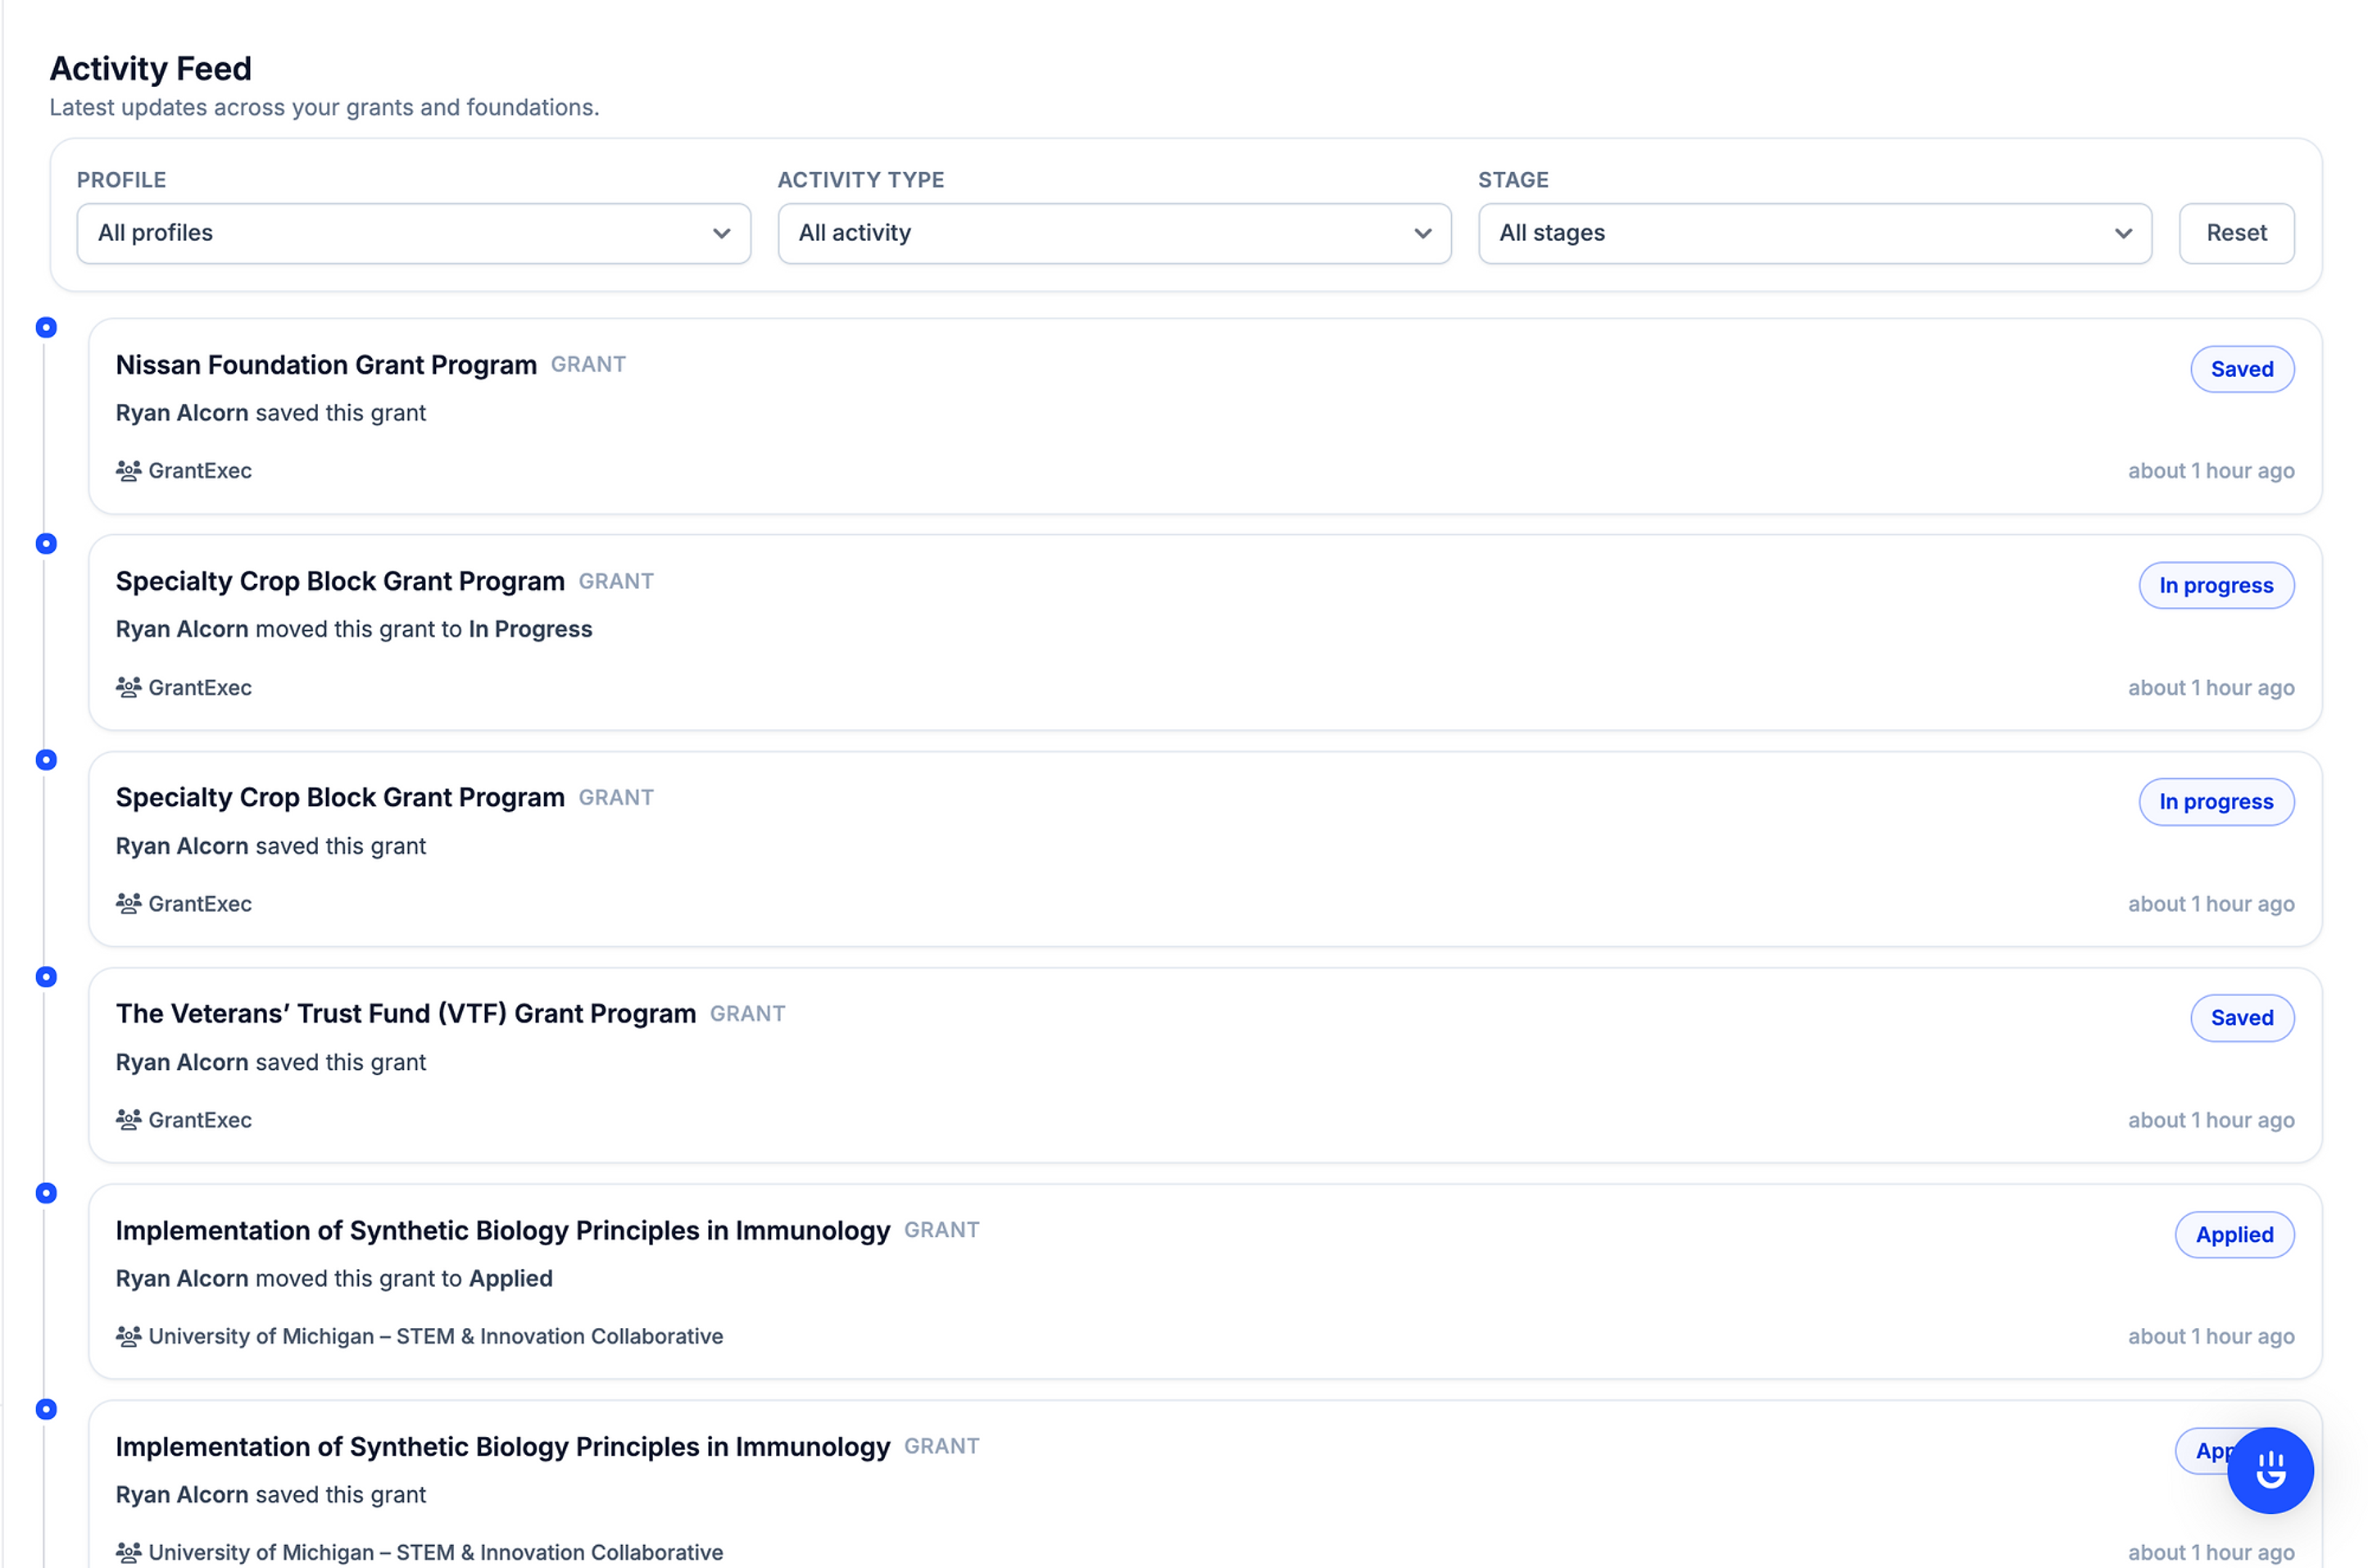Click the floating blue assistant button
The width and height of the screenshot is (2368, 1568).
point(2270,1470)
